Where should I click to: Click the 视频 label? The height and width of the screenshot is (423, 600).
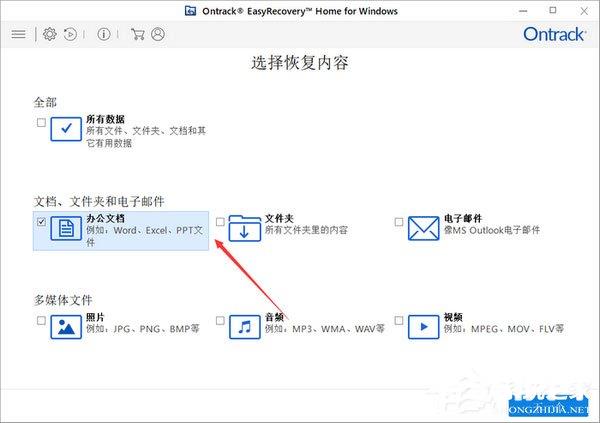[453, 317]
